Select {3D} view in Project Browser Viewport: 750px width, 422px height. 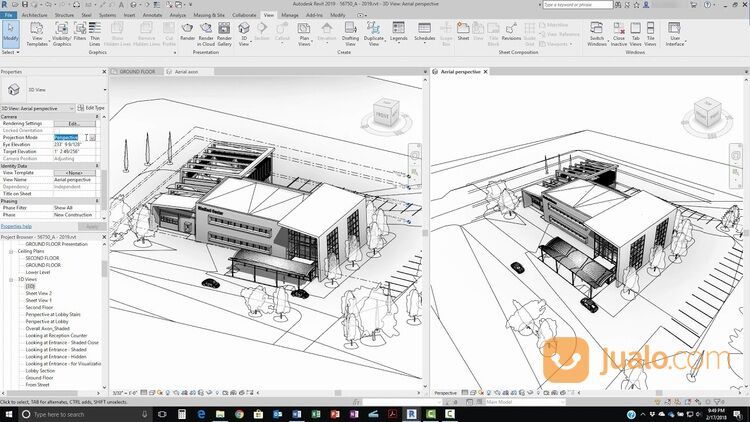click(30, 286)
